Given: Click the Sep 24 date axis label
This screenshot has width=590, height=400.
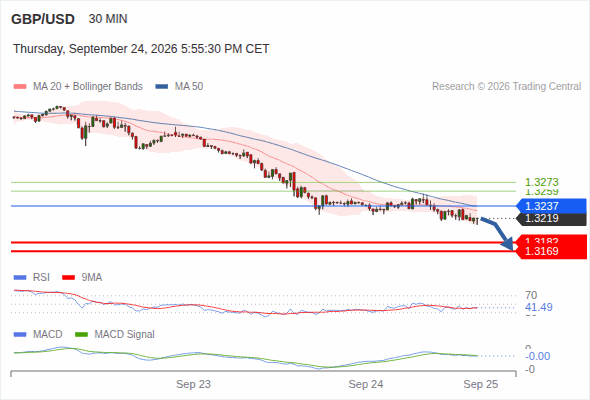Looking at the screenshot, I should coord(366,384).
